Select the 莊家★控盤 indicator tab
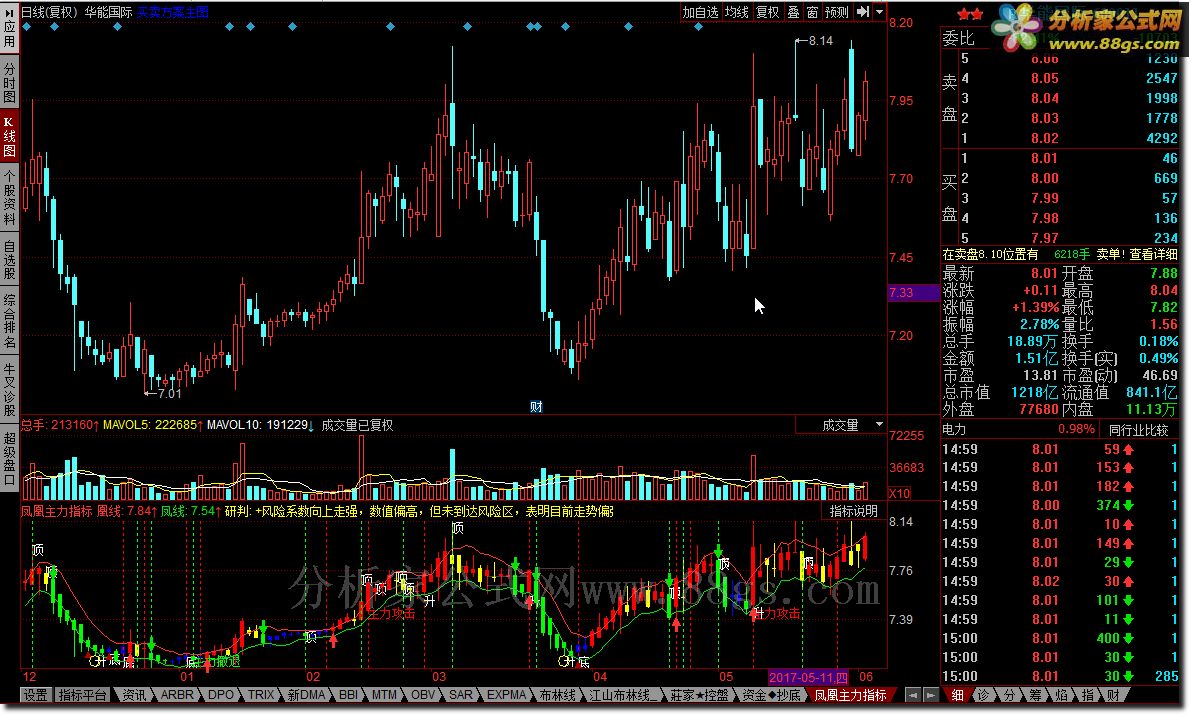The height and width of the screenshot is (715, 1191). 699,694
